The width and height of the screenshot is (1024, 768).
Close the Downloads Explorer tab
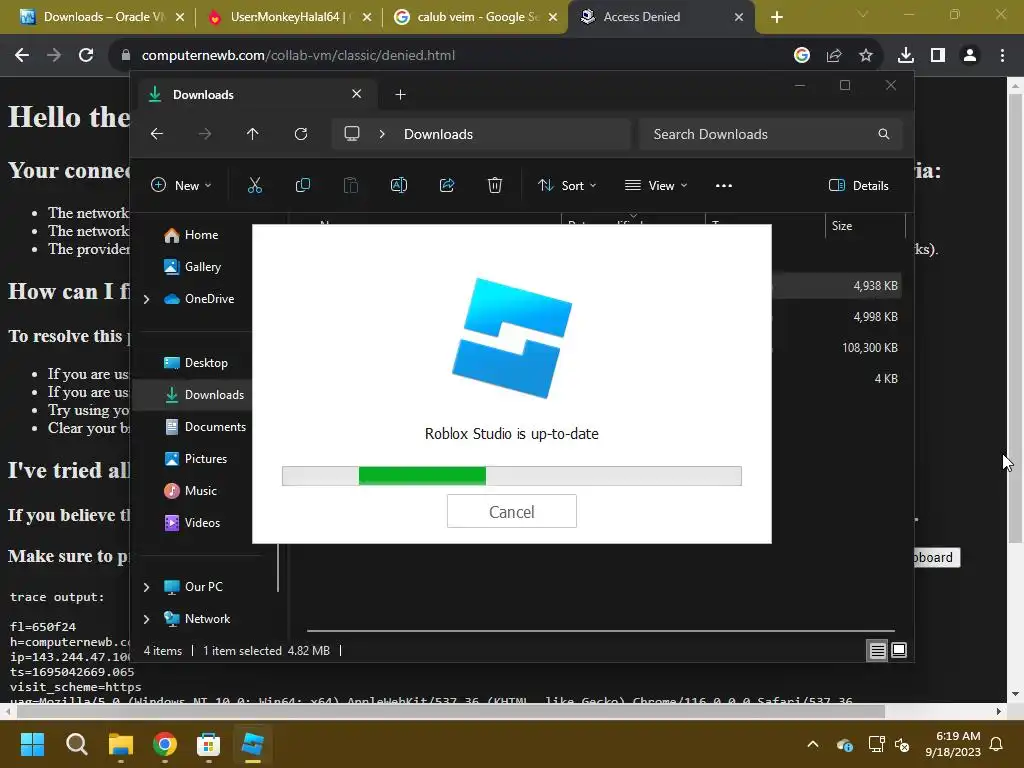(357, 94)
